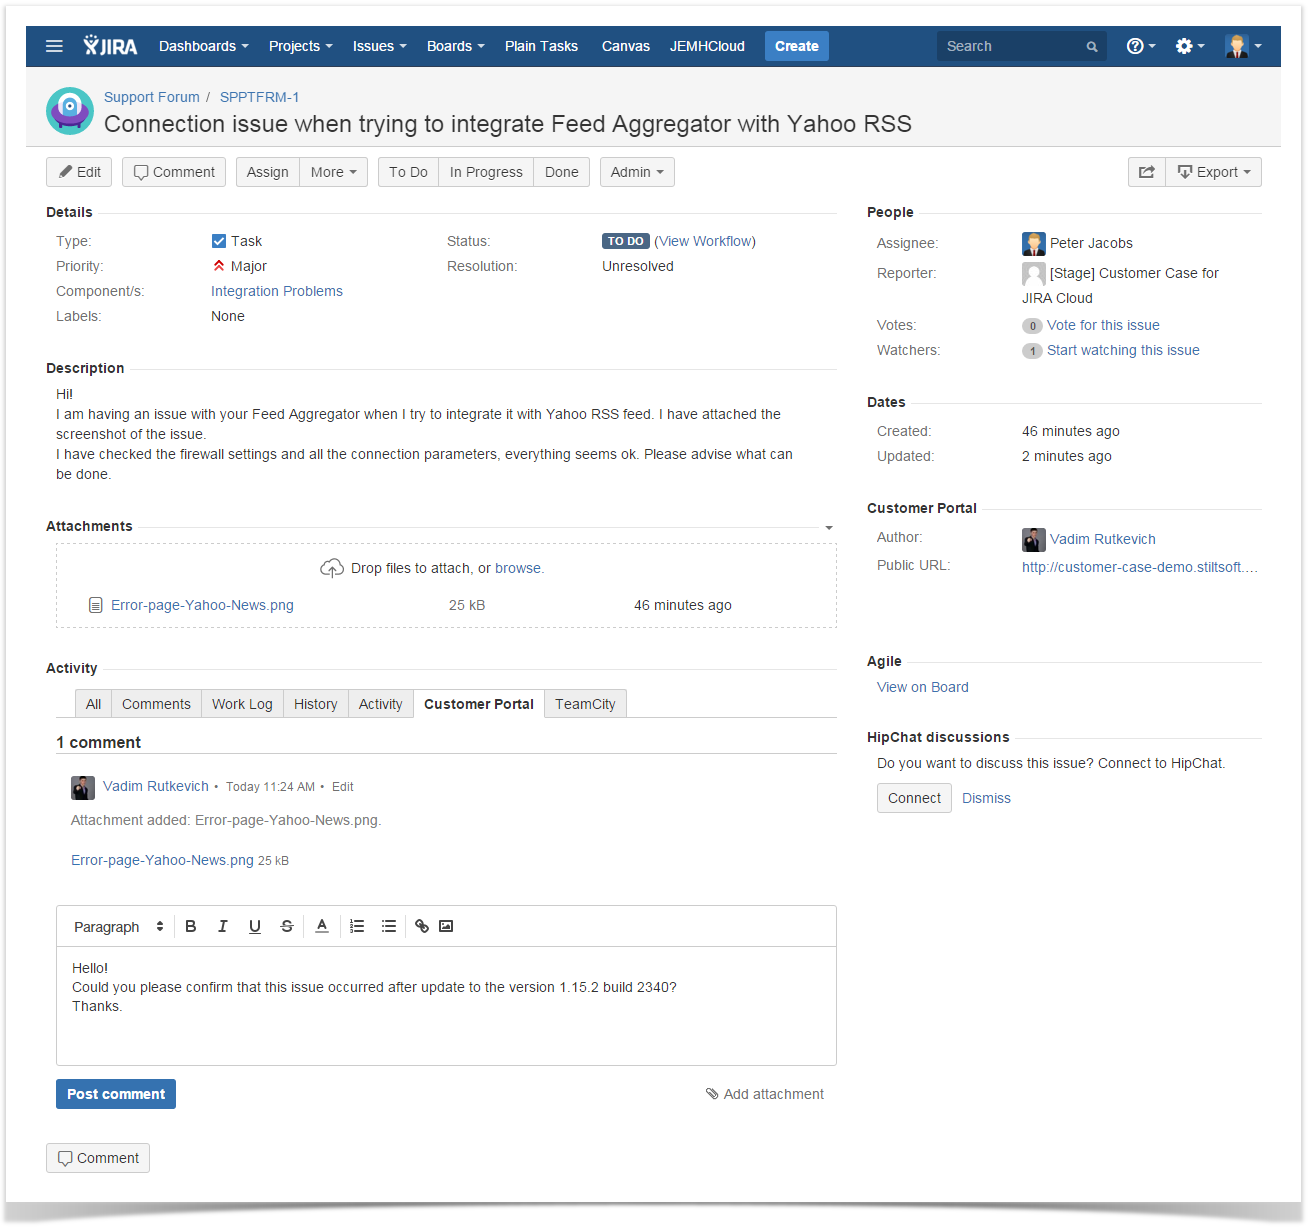Screen dimensions: 1315x1231
Task: Toggle italic formatting in editor
Action: [x=223, y=926]
